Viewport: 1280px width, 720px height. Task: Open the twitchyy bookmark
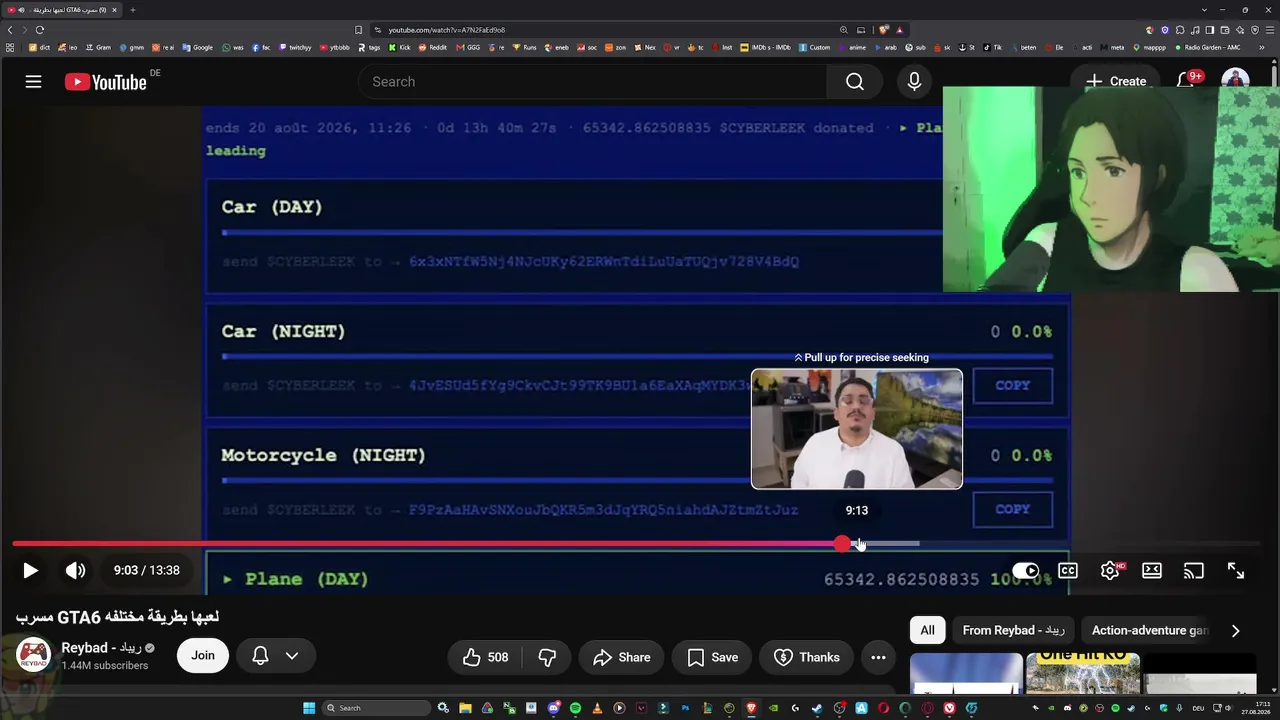coord(295,47)
